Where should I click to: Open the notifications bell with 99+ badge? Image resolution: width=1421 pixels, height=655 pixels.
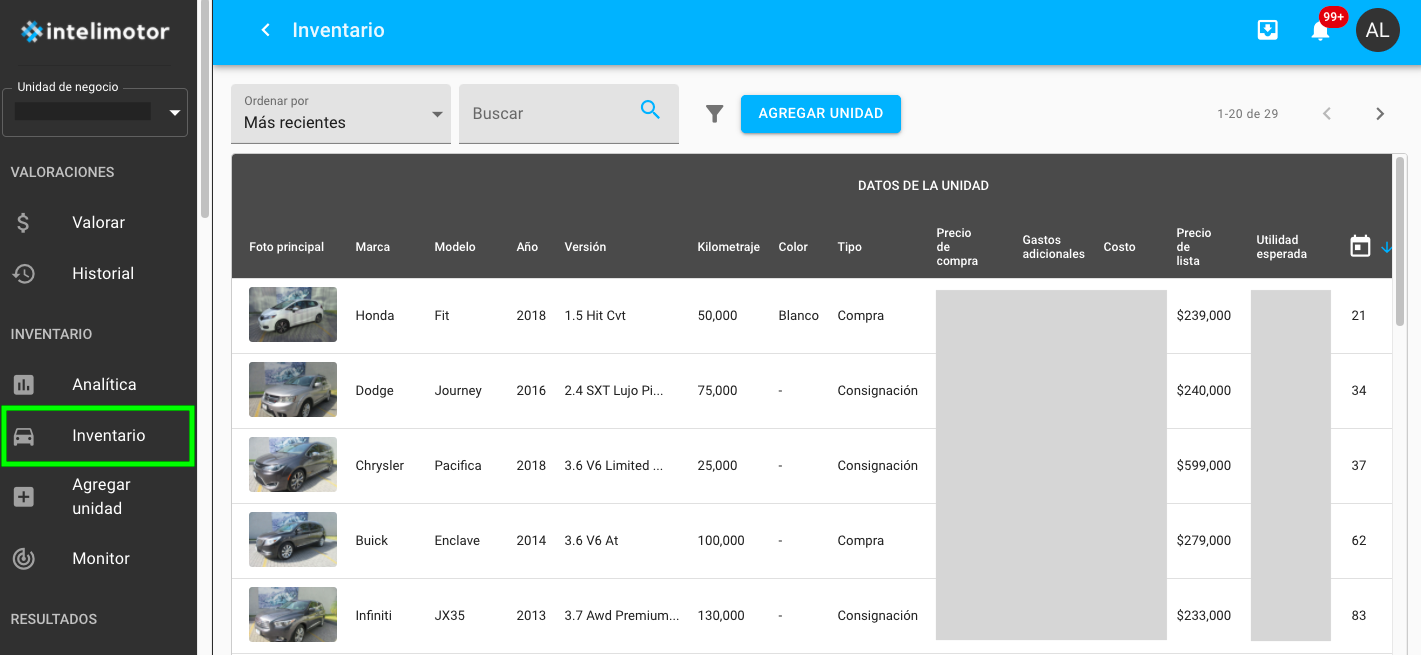click(1320, 30)
